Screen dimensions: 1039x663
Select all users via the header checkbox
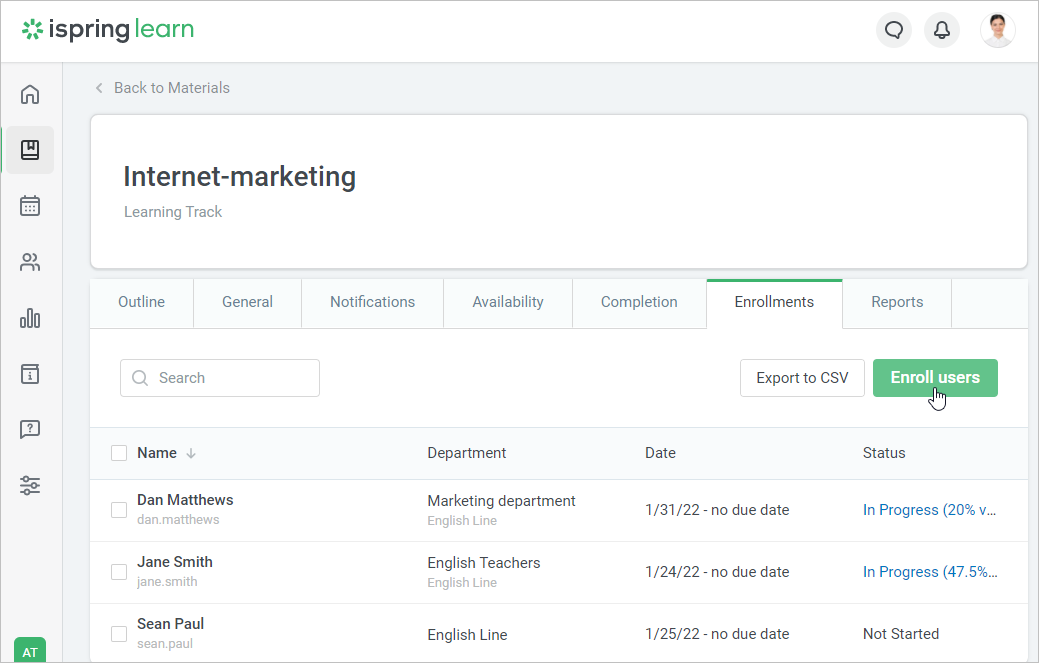pos(118,452)
